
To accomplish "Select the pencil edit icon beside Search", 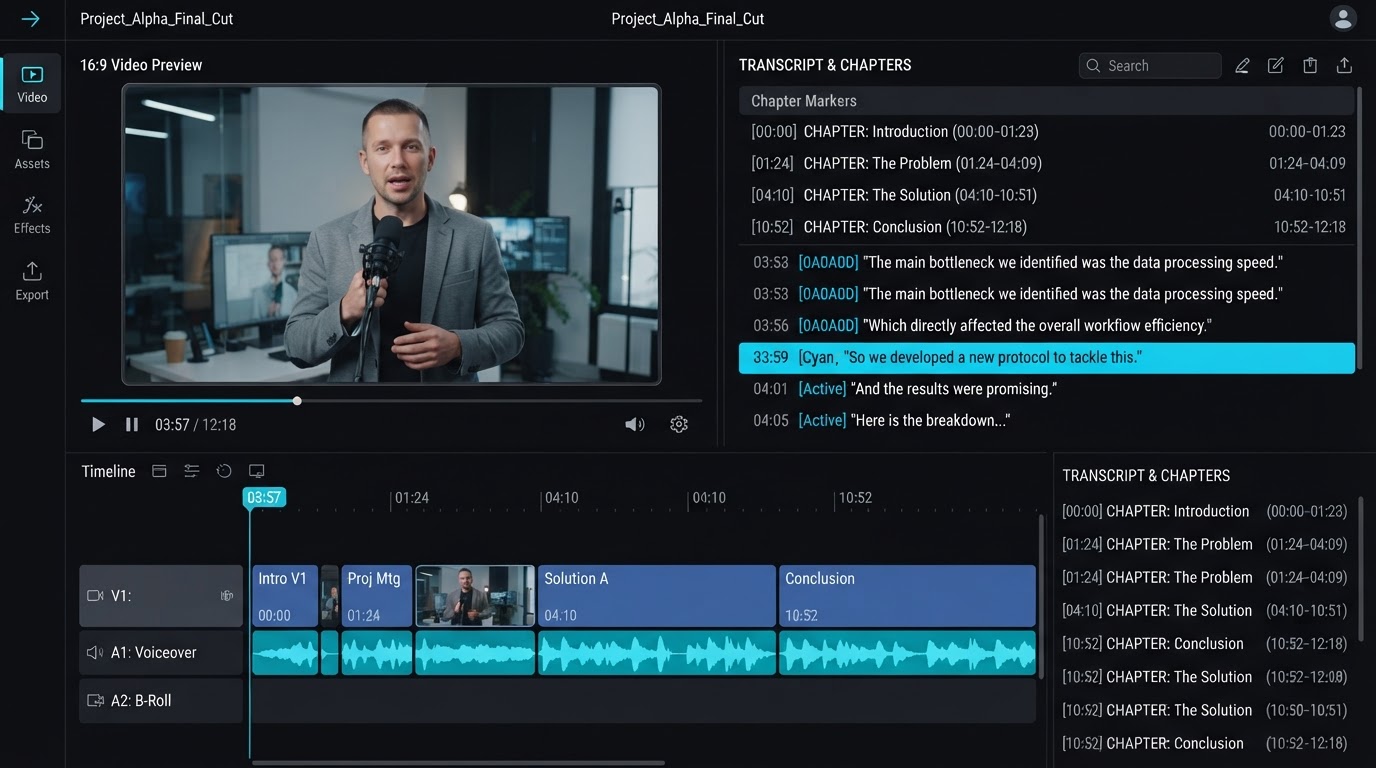I will point(1242,66).
